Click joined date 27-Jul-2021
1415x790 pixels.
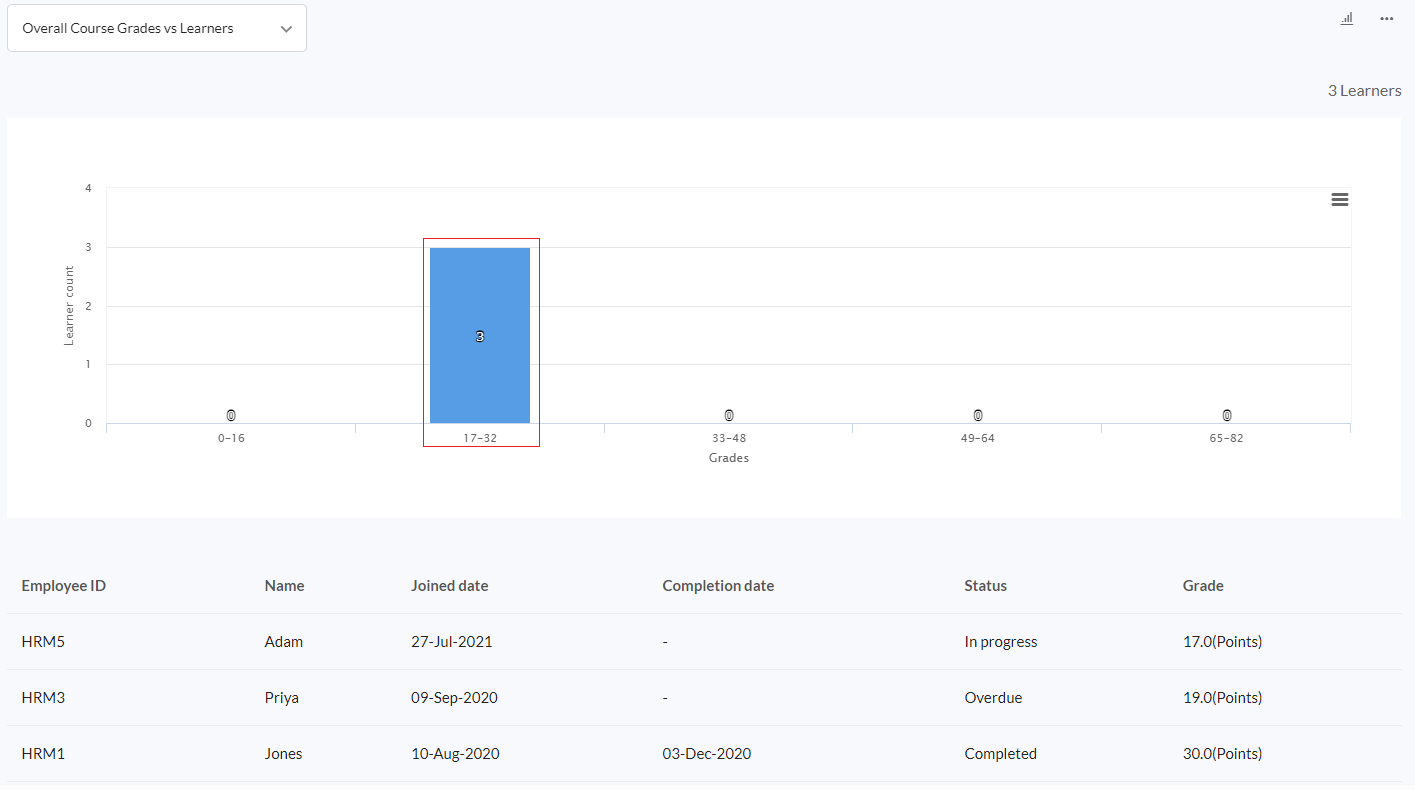click(x=452, y=641)
